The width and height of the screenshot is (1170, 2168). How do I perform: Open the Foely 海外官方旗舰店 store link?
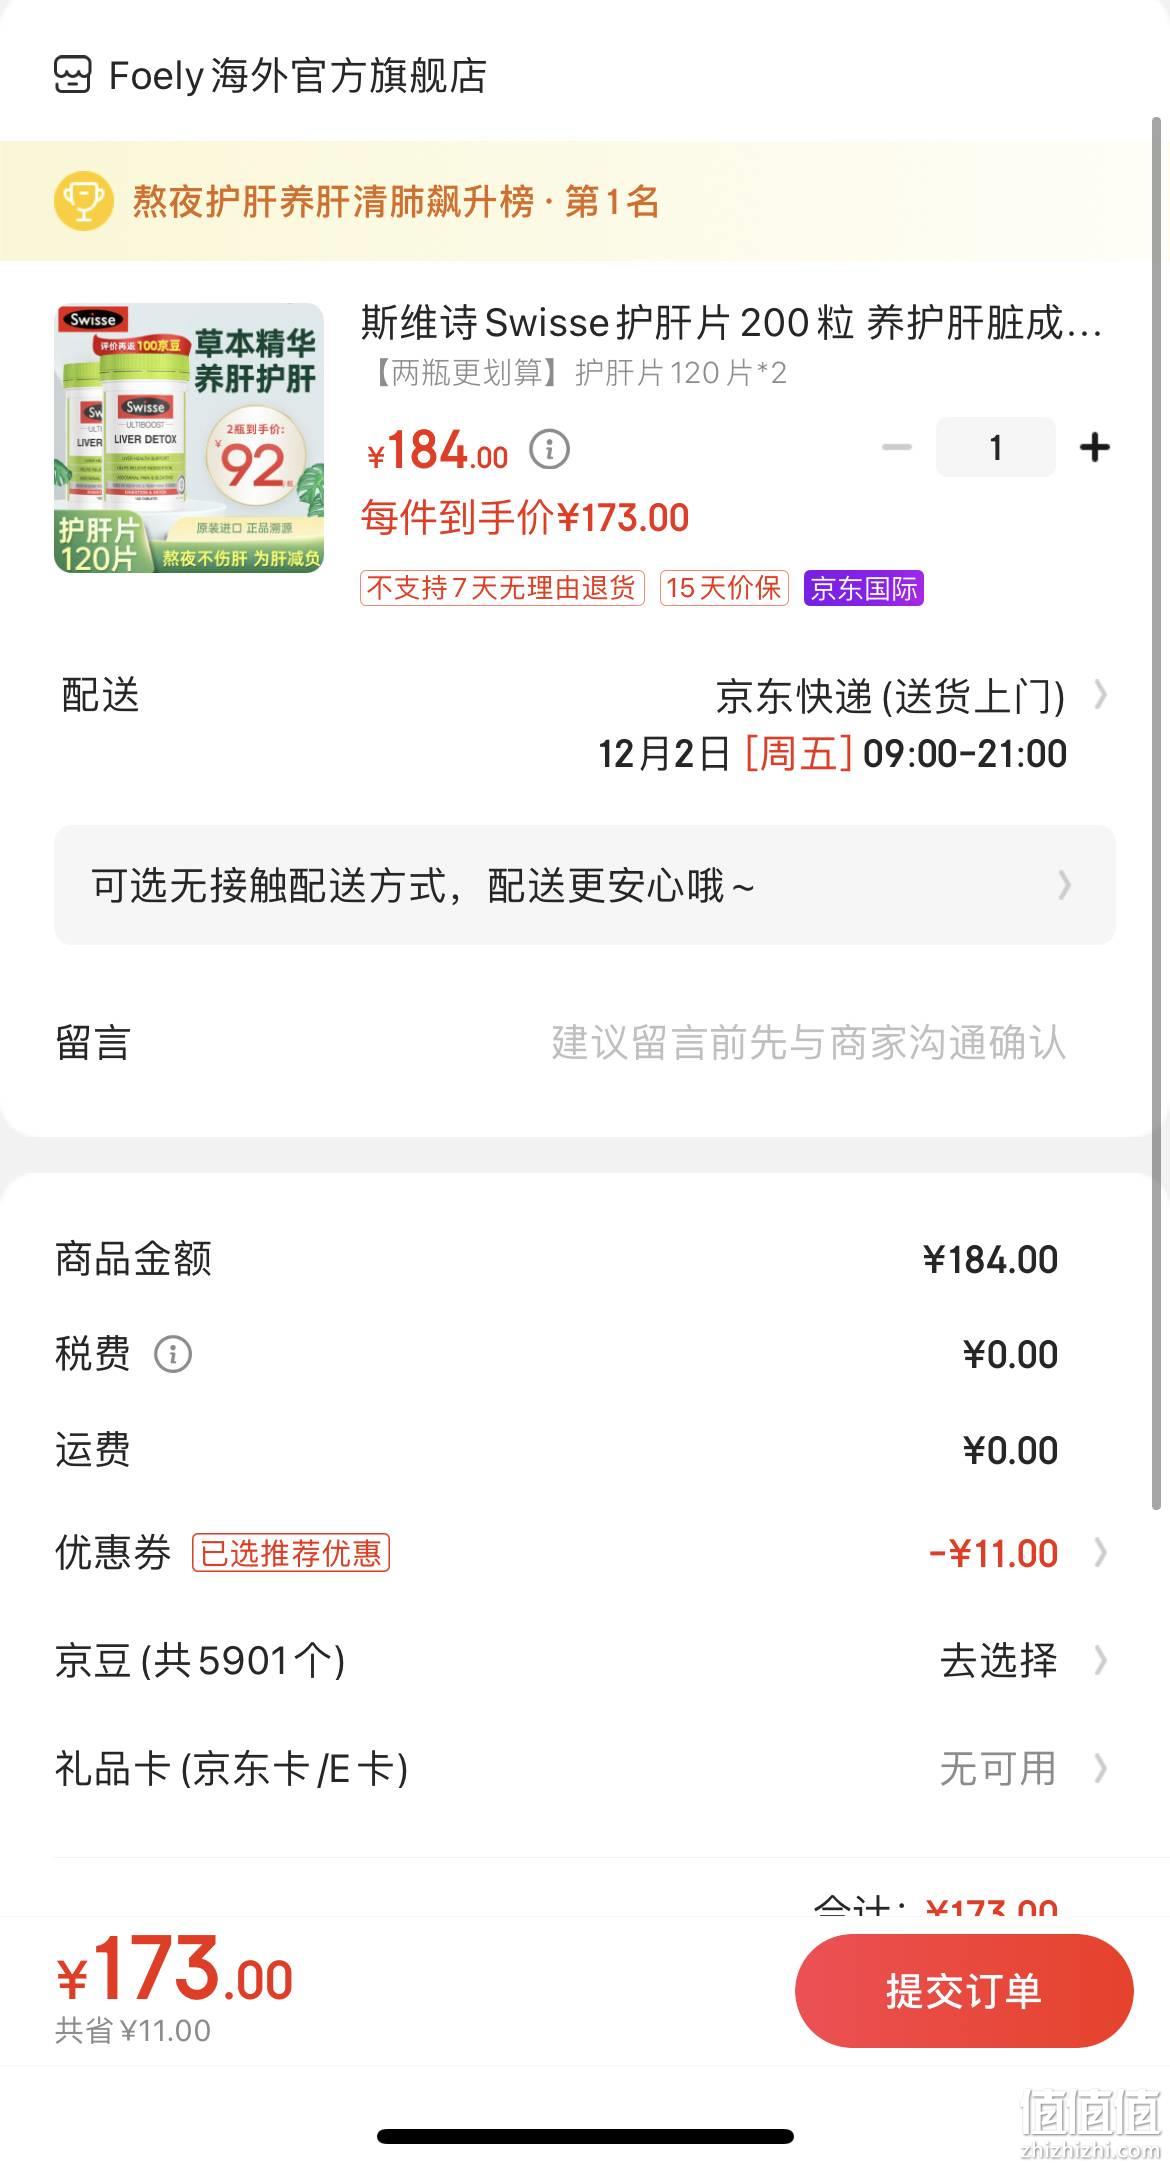[x=298, y=76]
